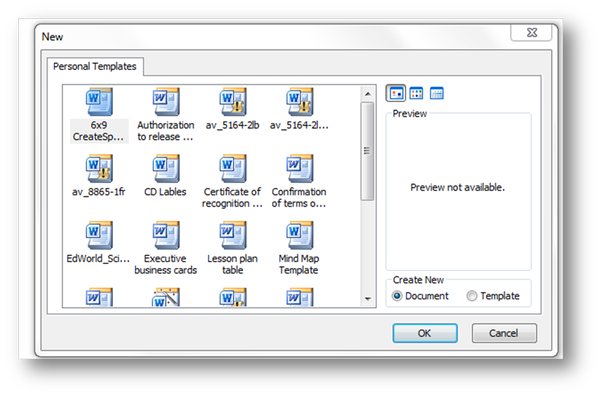600x396 pixels.
Task: Choose the Mind Map Template icon
Action: click(x=300, y=235)
